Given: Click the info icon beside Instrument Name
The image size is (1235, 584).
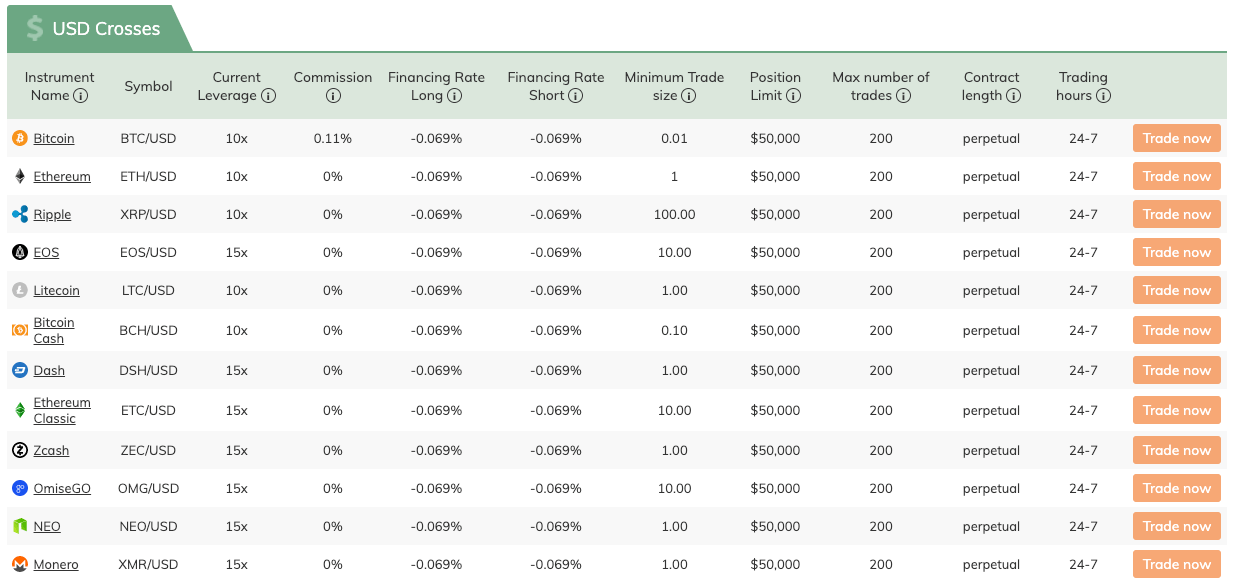Looking at the screenshot, I should click(x=81, y=96).
